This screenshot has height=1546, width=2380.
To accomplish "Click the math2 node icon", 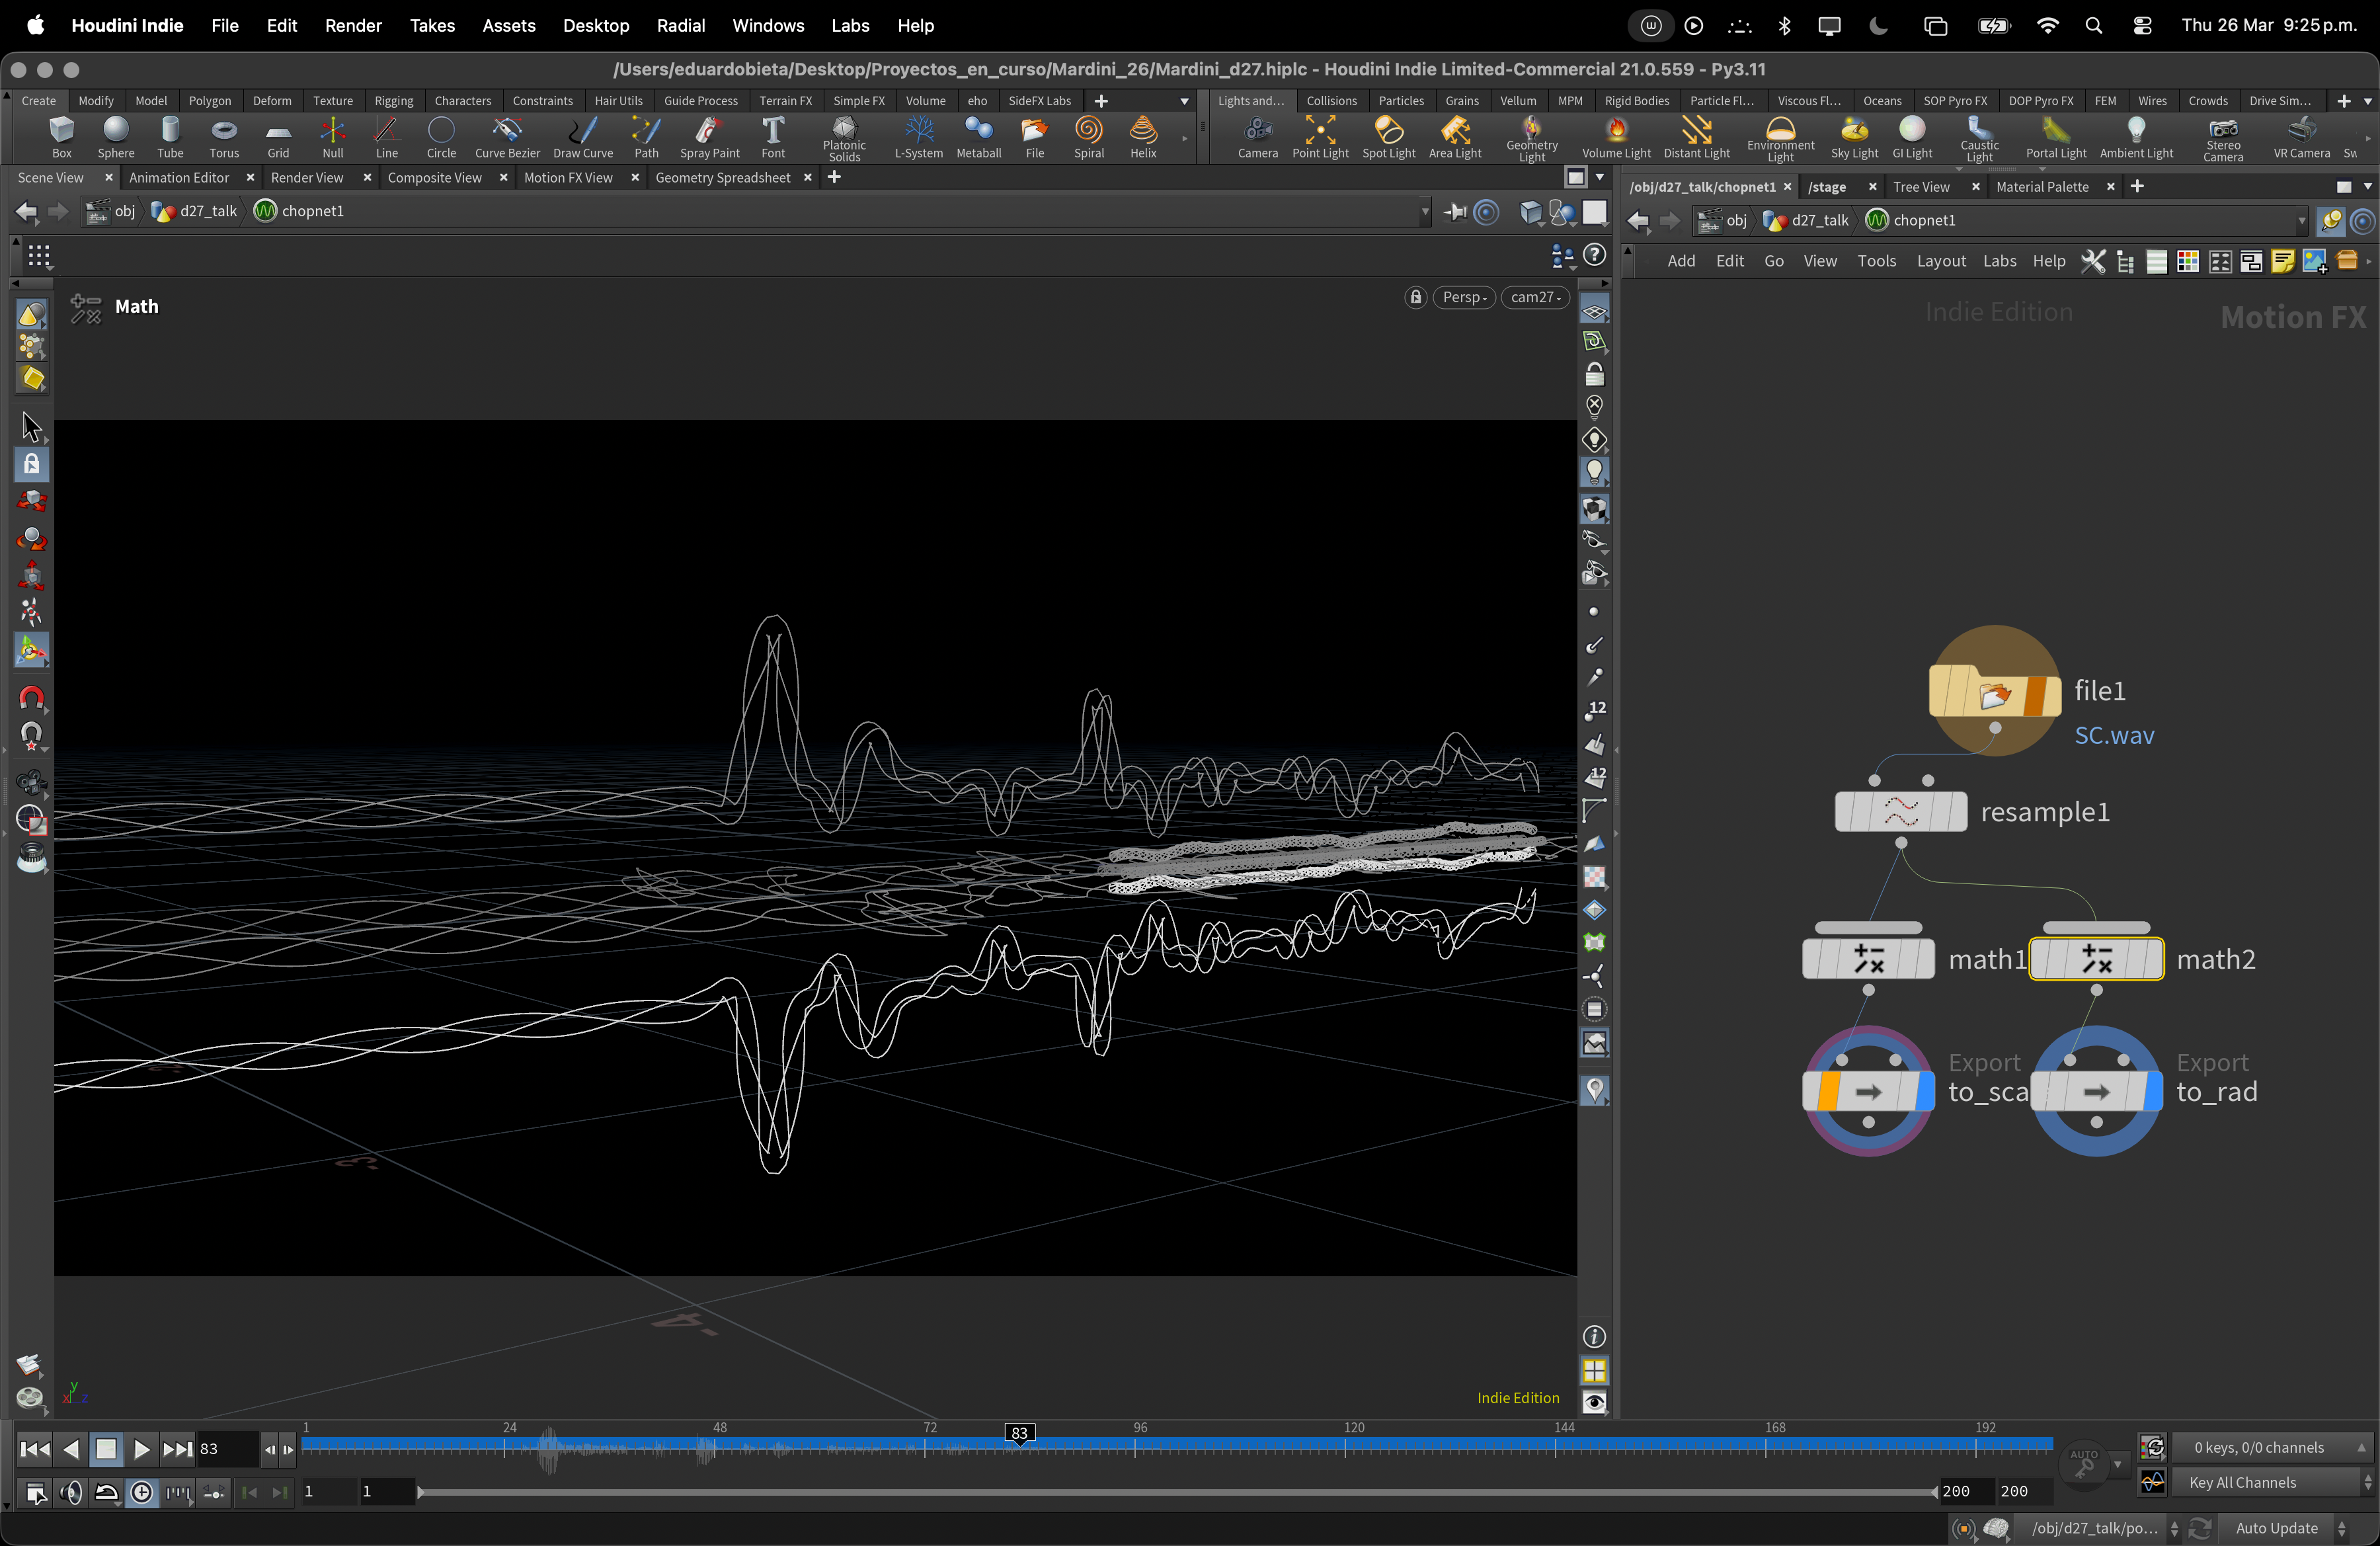I will [x=2096, y=959].
